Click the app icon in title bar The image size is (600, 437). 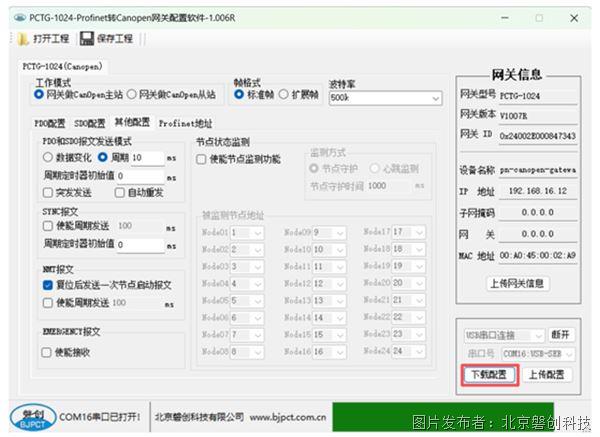point(20,18)
